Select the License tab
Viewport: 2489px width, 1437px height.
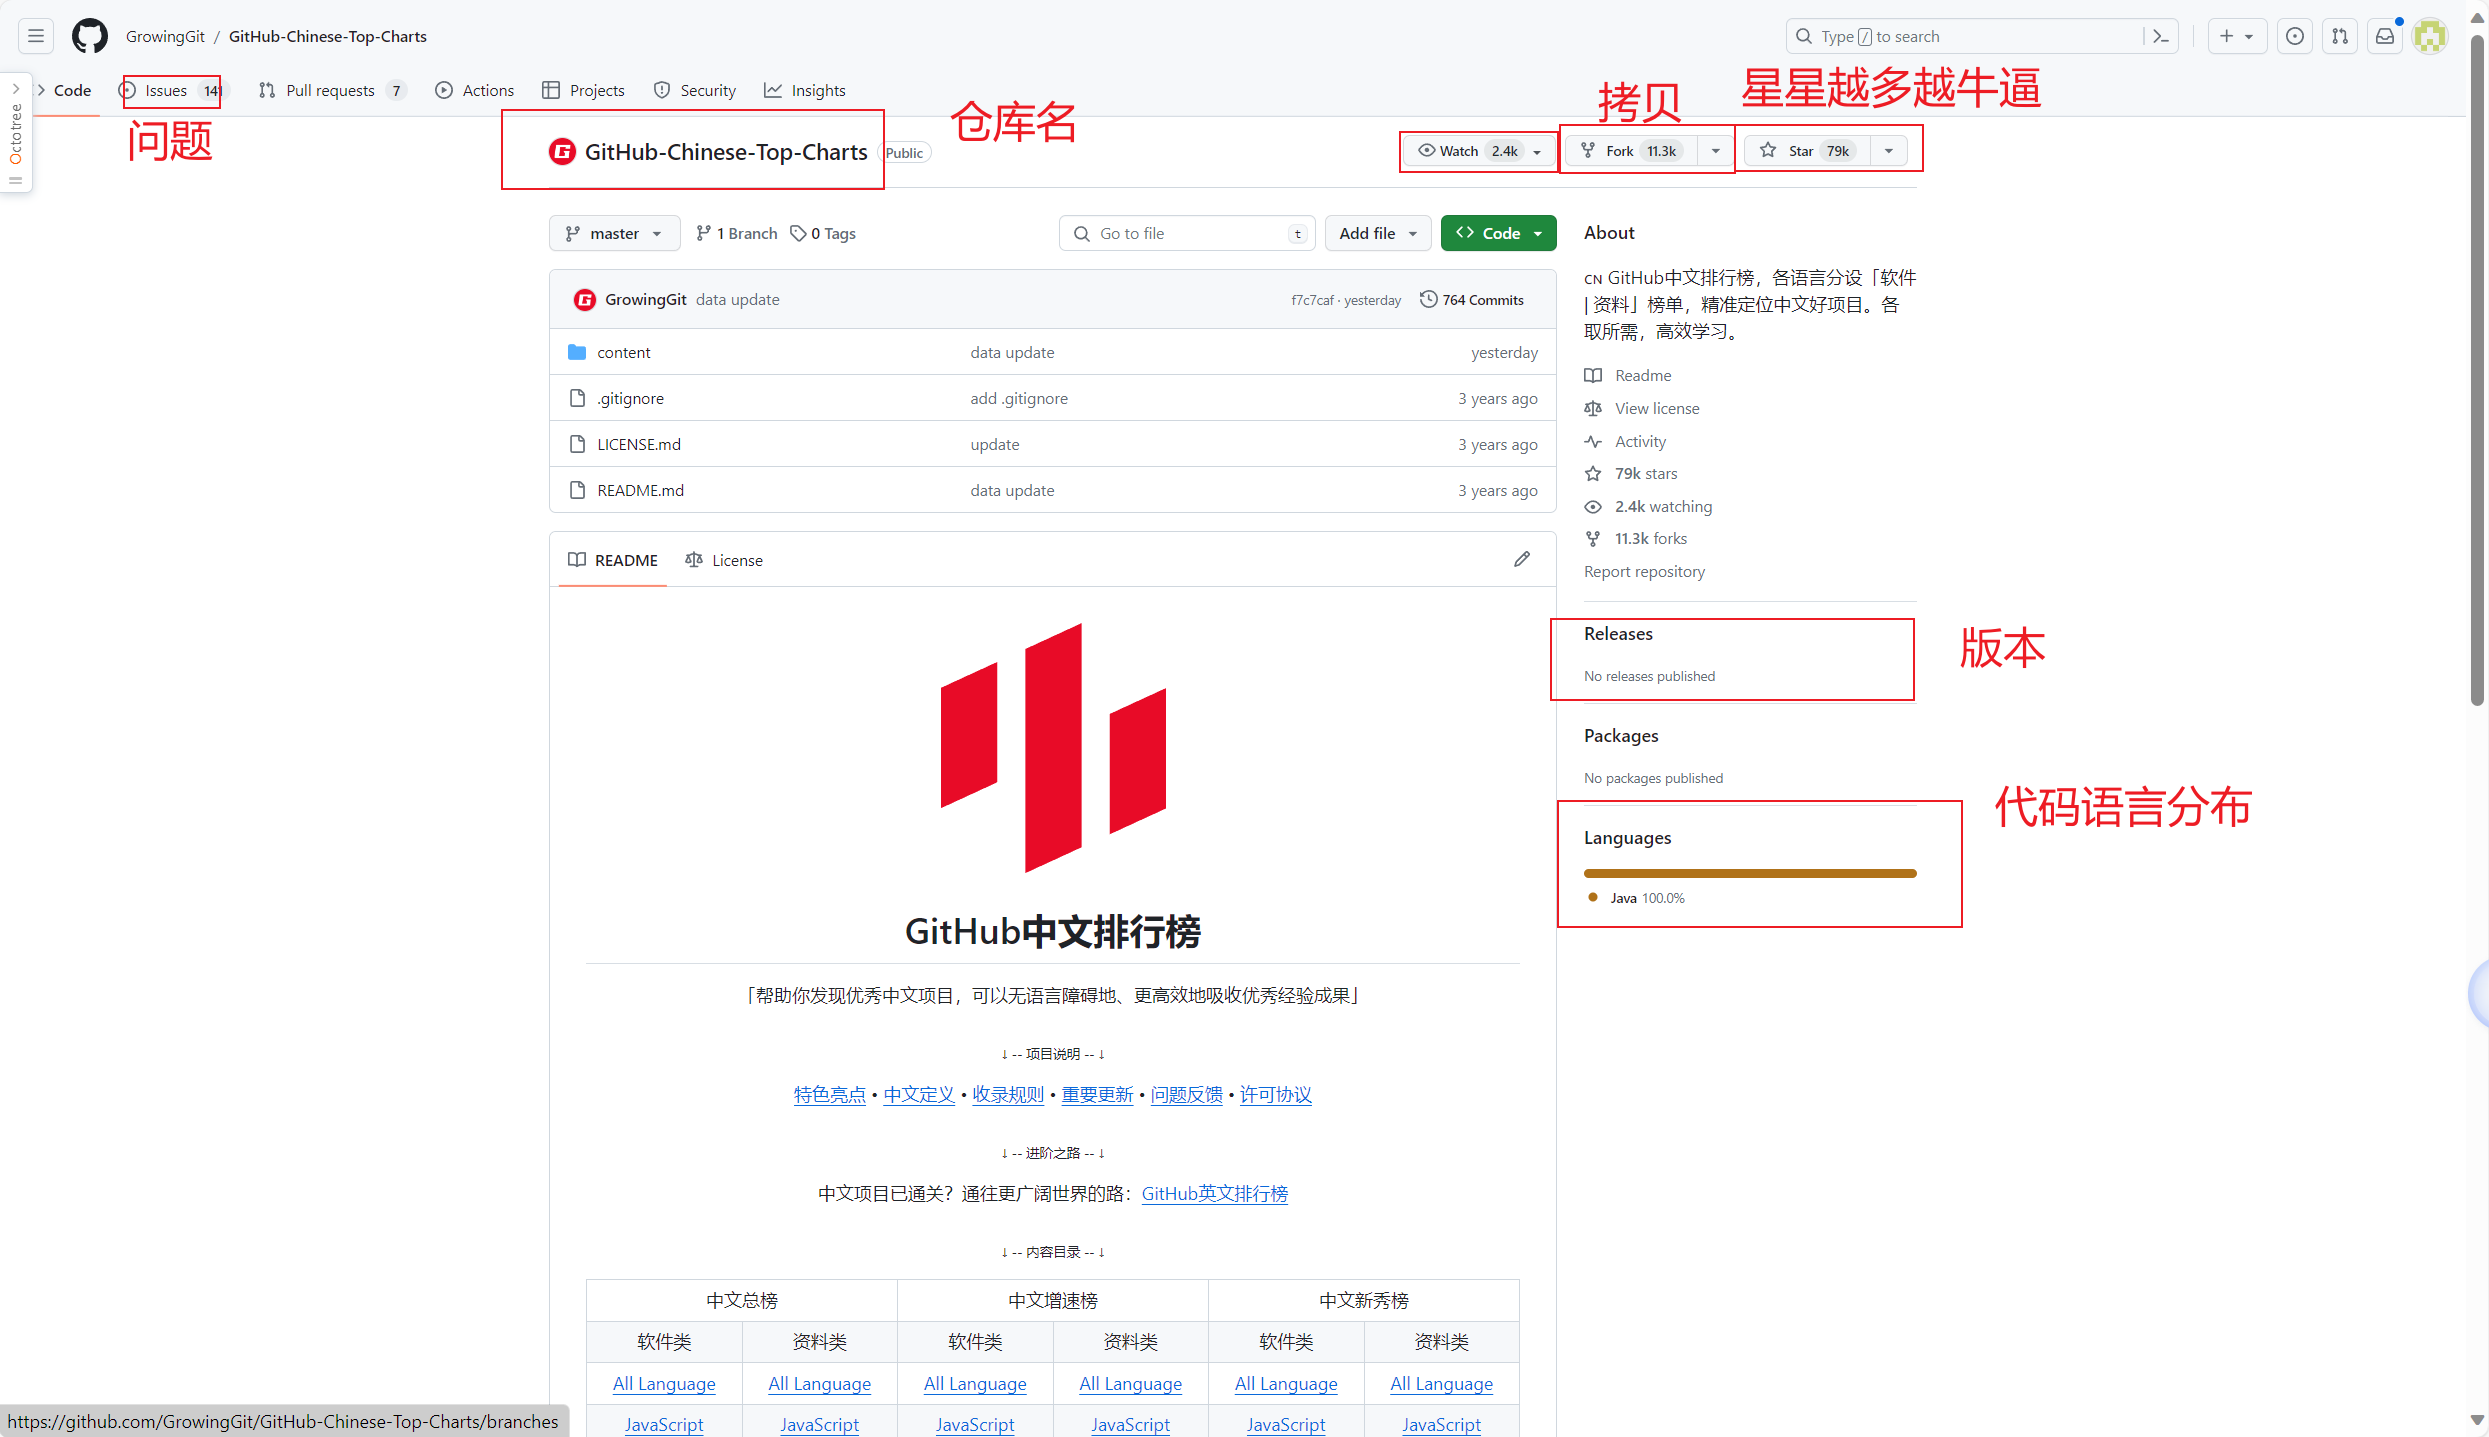pos(724,560)
